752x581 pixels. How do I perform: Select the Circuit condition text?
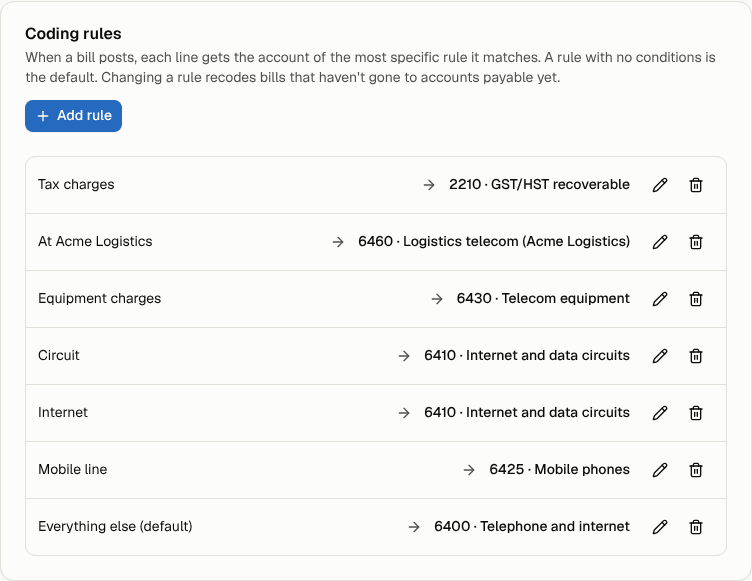[59, 356]
